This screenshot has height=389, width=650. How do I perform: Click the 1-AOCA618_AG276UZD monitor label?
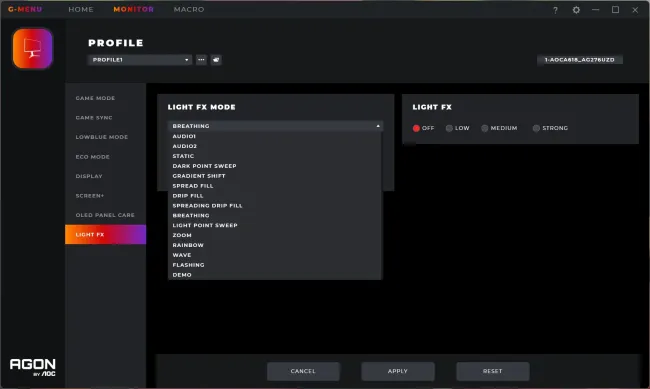580,60
